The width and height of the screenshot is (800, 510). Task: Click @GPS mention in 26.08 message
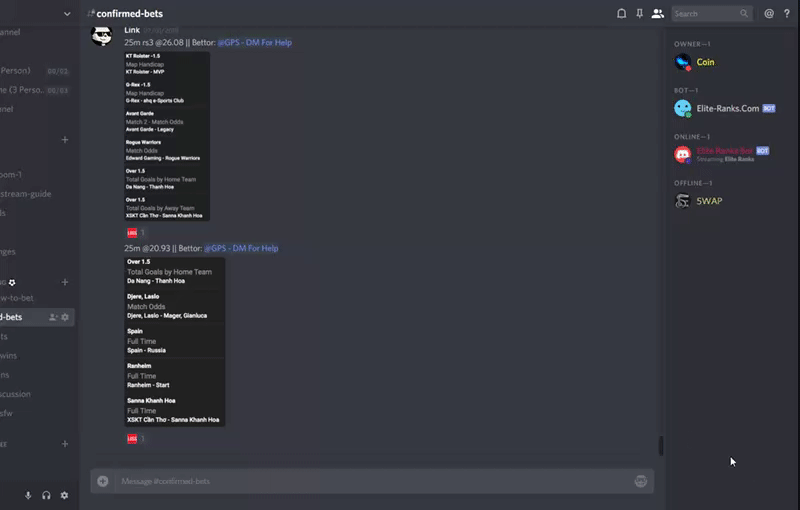(255, 42)
